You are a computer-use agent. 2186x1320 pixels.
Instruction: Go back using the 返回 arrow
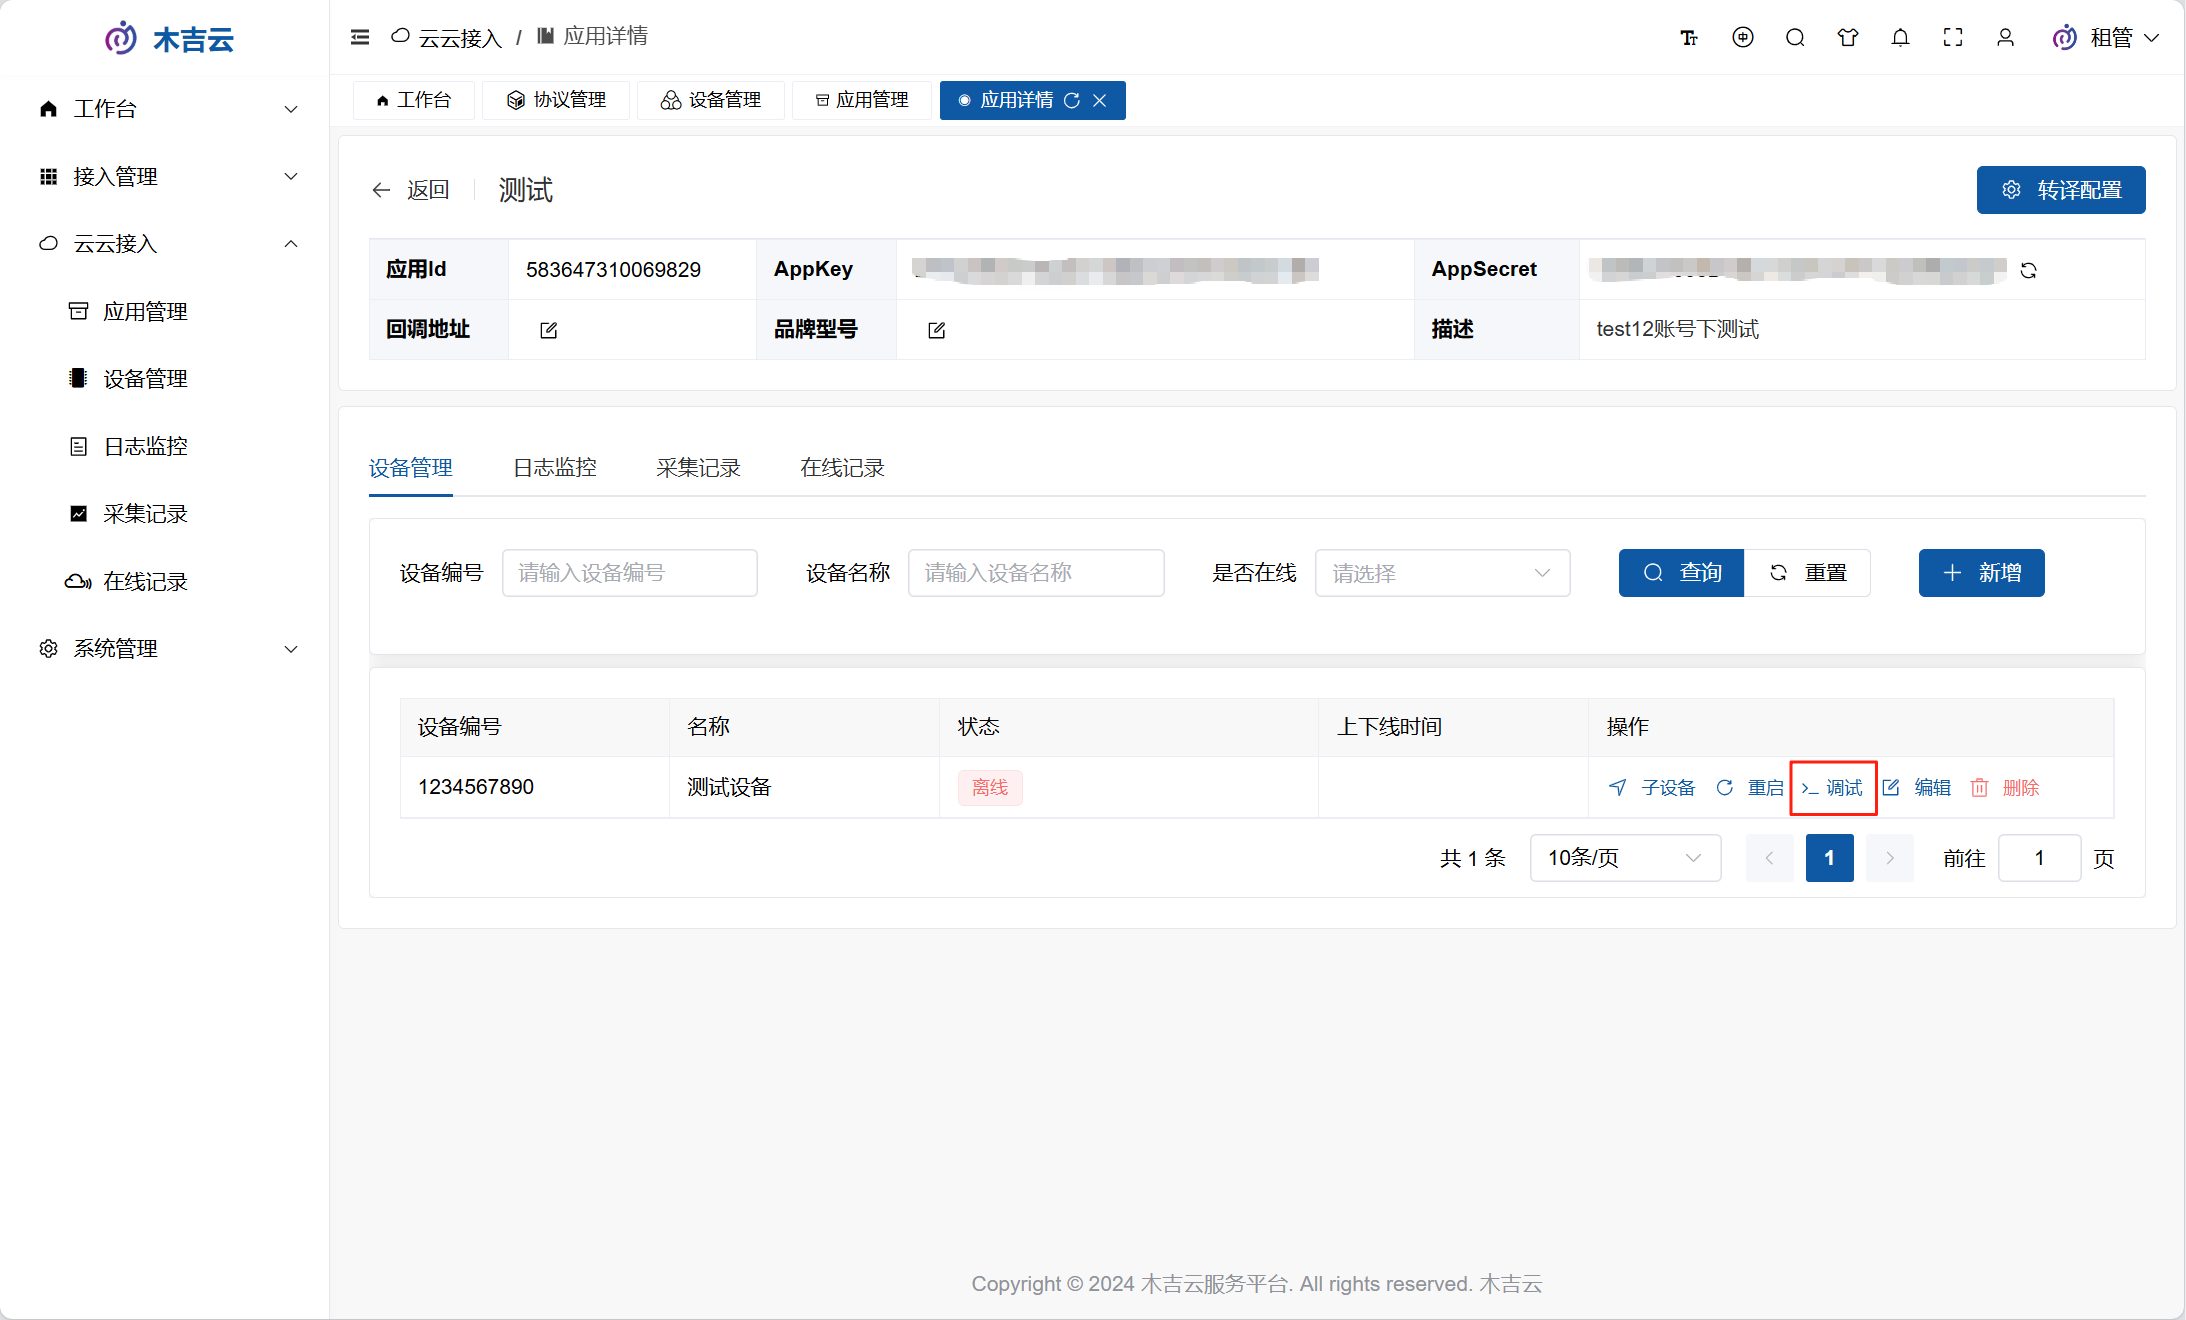(410, 190)
